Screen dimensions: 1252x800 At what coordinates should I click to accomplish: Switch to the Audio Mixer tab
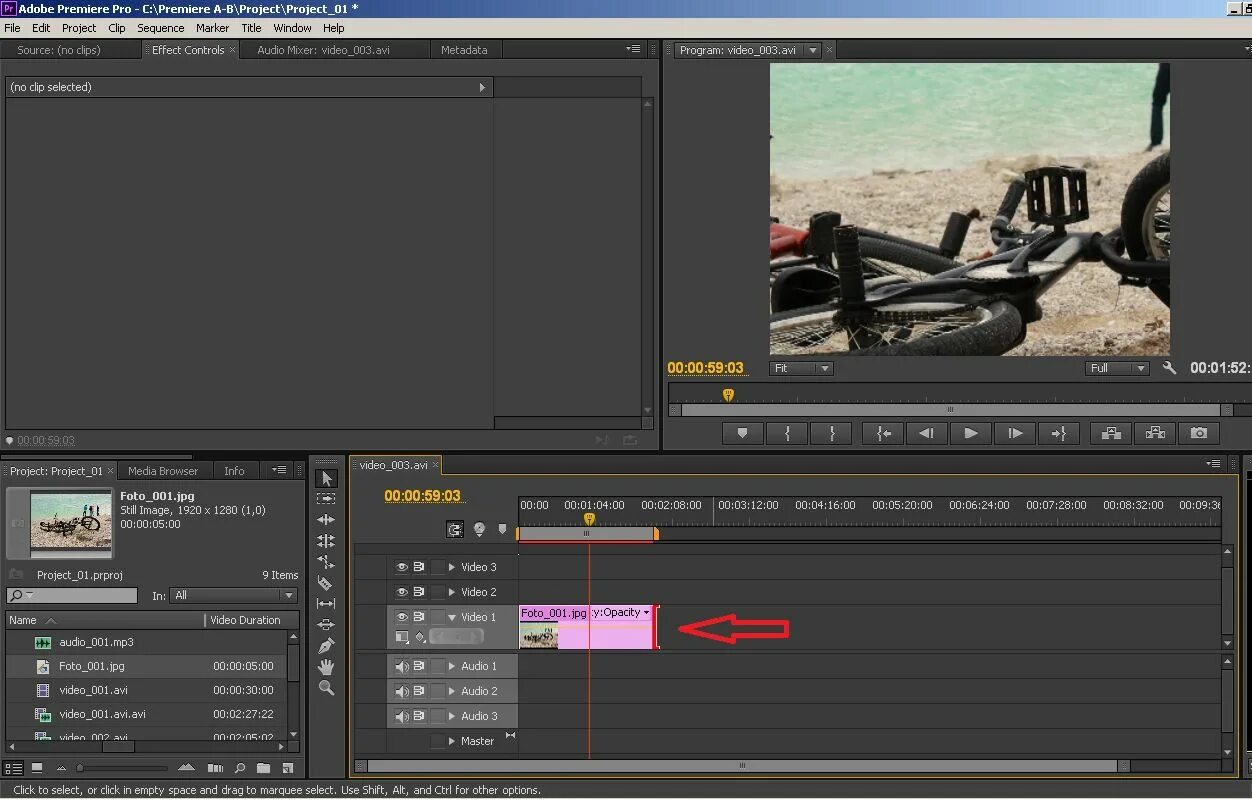click(x=323, y=50)
